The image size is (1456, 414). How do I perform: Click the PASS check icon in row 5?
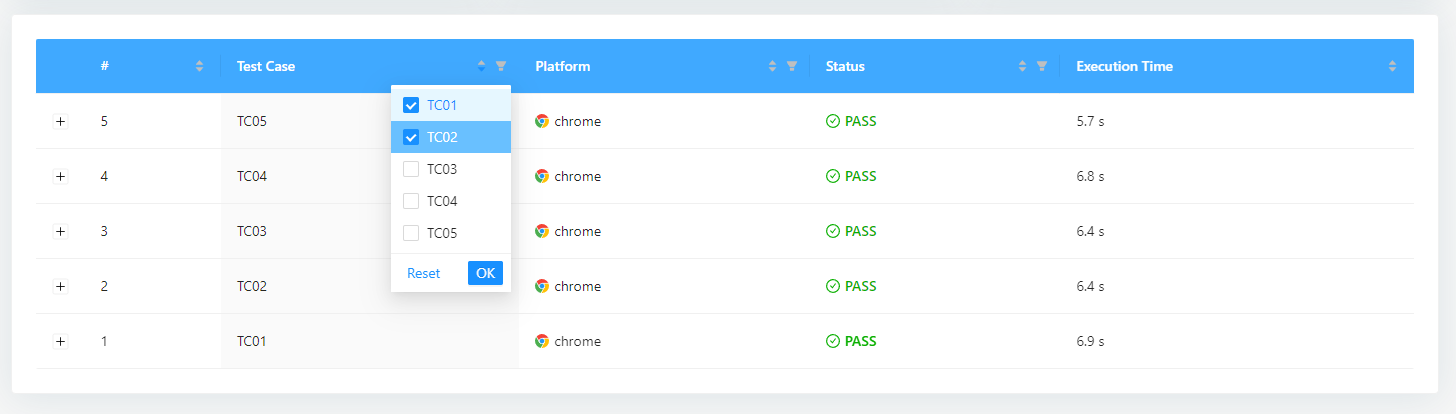[833, 121]
